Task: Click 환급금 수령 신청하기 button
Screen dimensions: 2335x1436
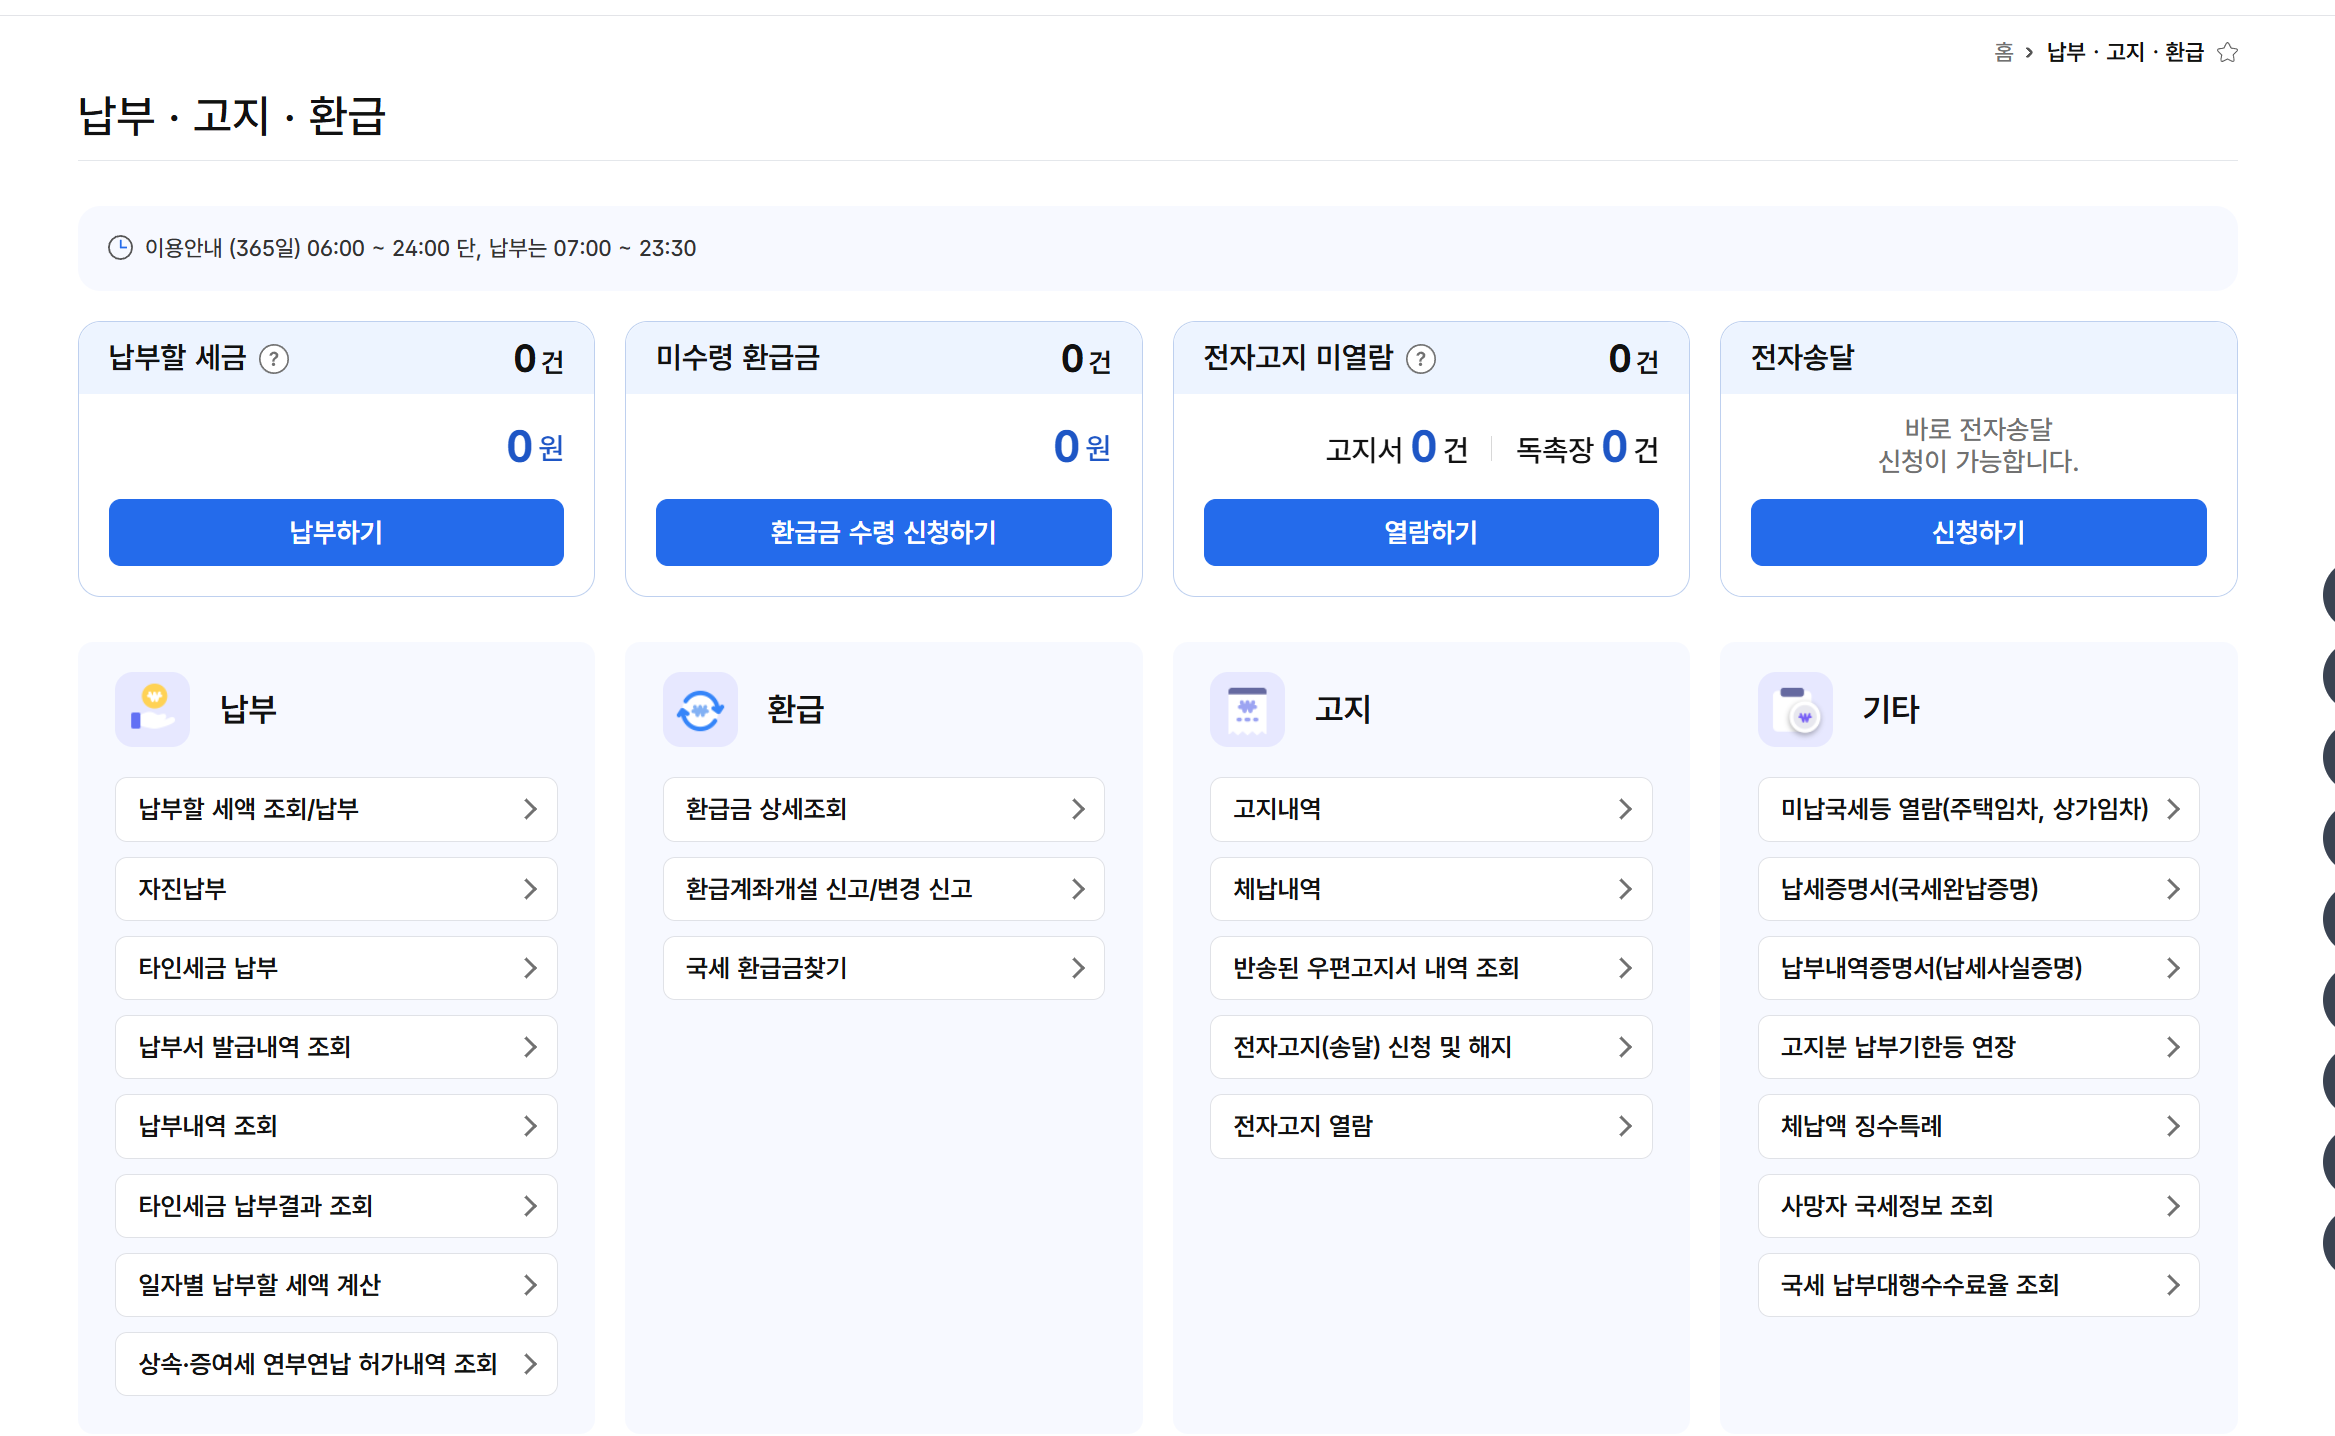Action: [883, 532]
